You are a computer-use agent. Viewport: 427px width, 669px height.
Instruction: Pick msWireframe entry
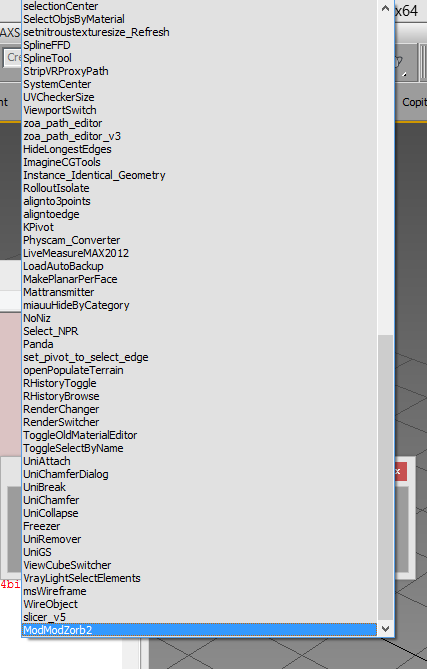(x=199, y=591)
